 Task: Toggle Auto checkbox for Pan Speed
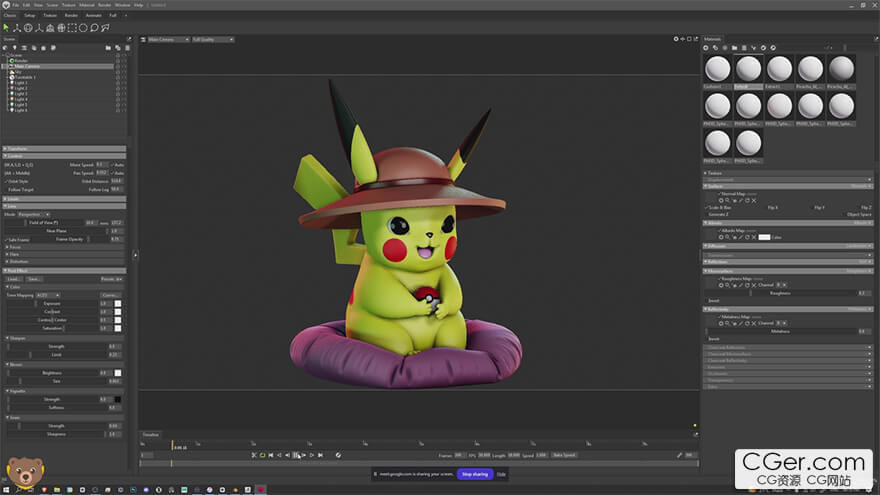(112, 173)
